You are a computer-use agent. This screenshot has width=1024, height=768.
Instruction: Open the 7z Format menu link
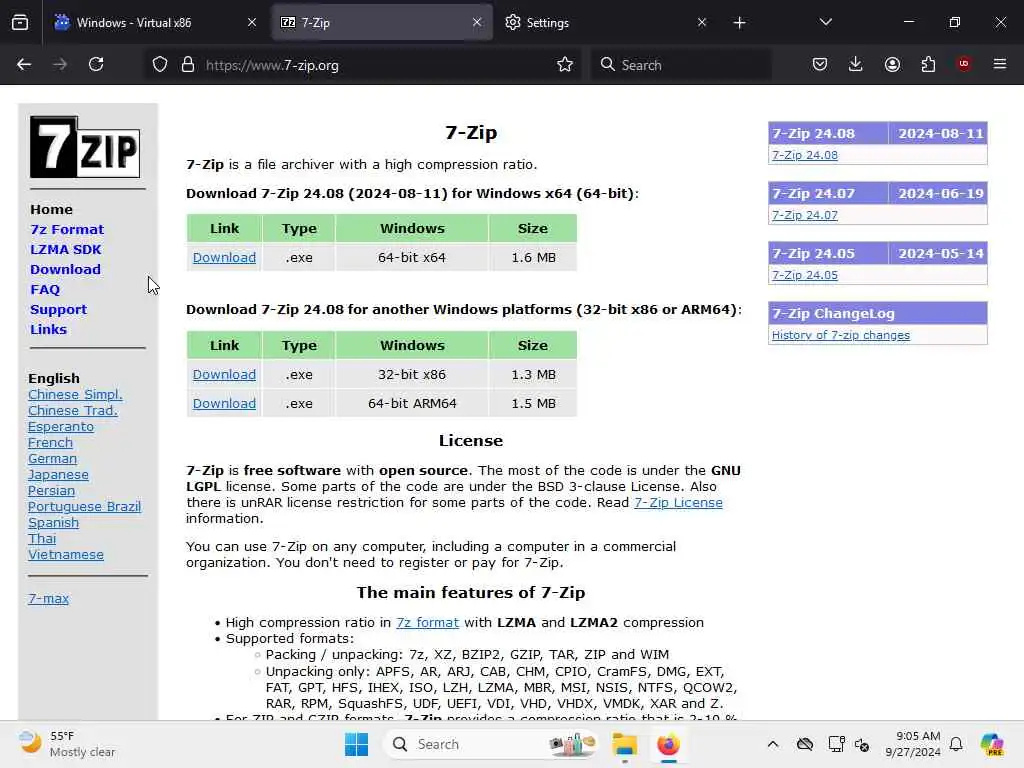coord(67,229)
